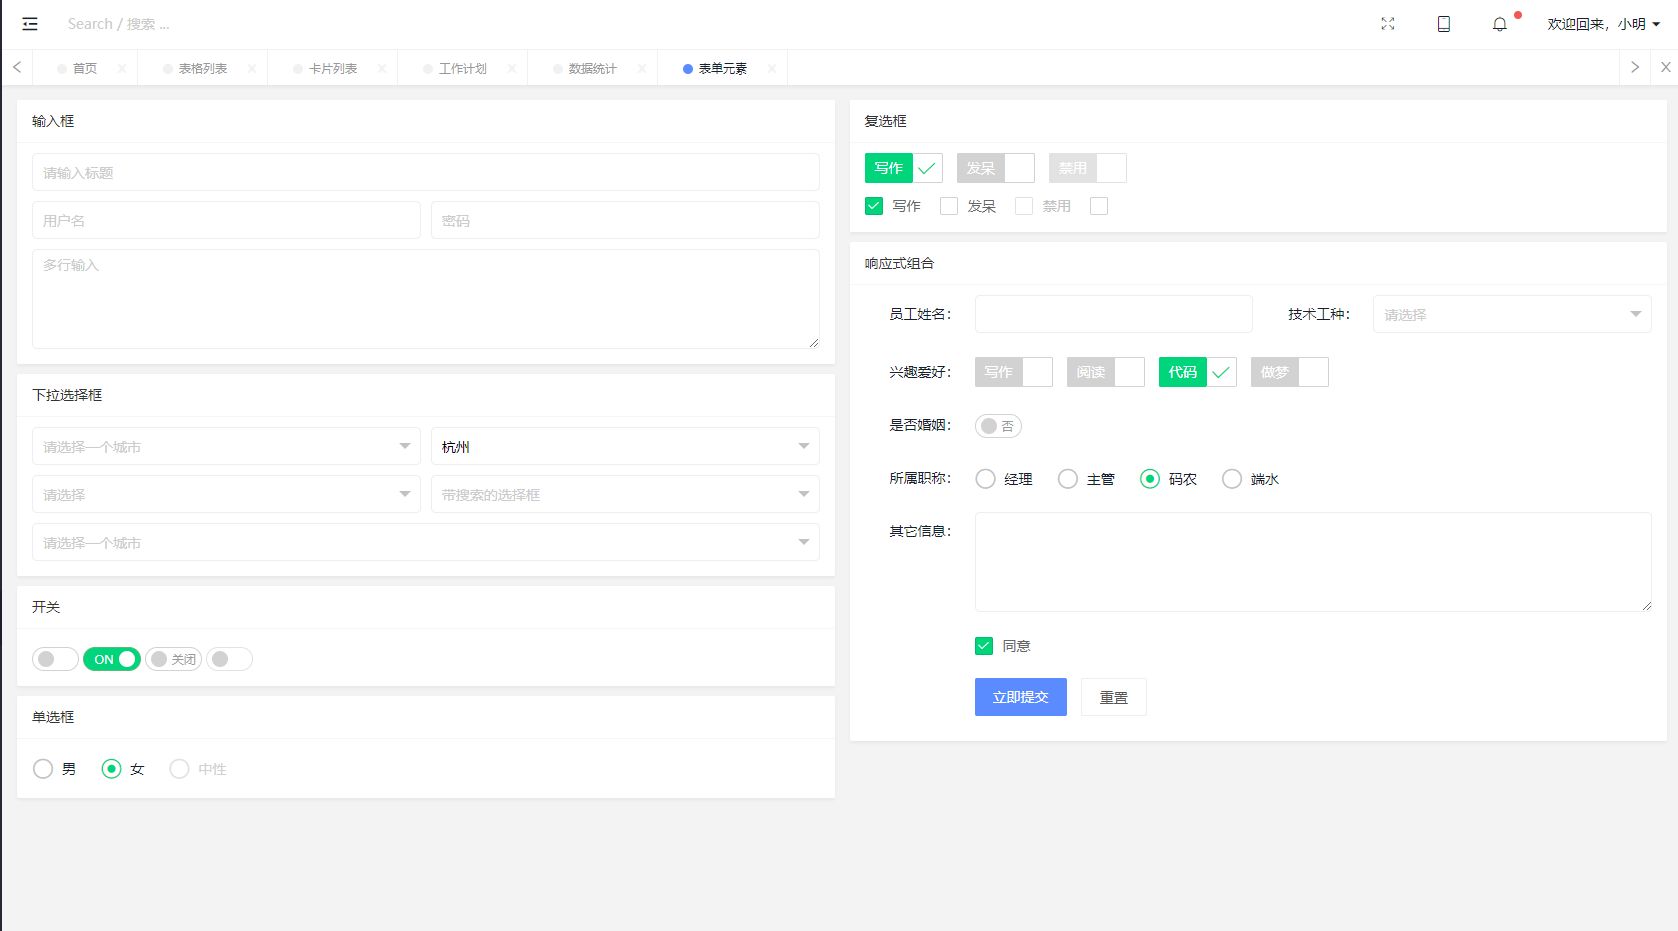Open the 技术工种 请选择 dropdown
The width and height of the screenshot is (1678, 931).
(x=1512, y=314)
